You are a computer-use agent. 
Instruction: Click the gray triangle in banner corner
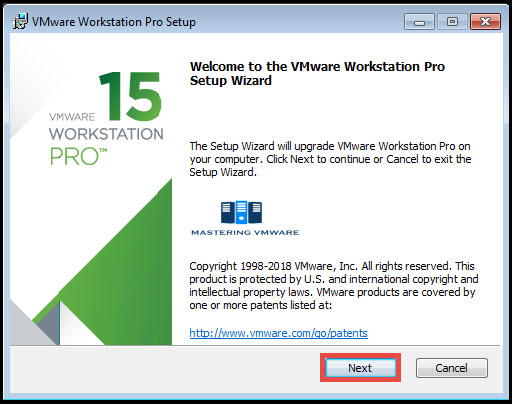tap(32, 322)
